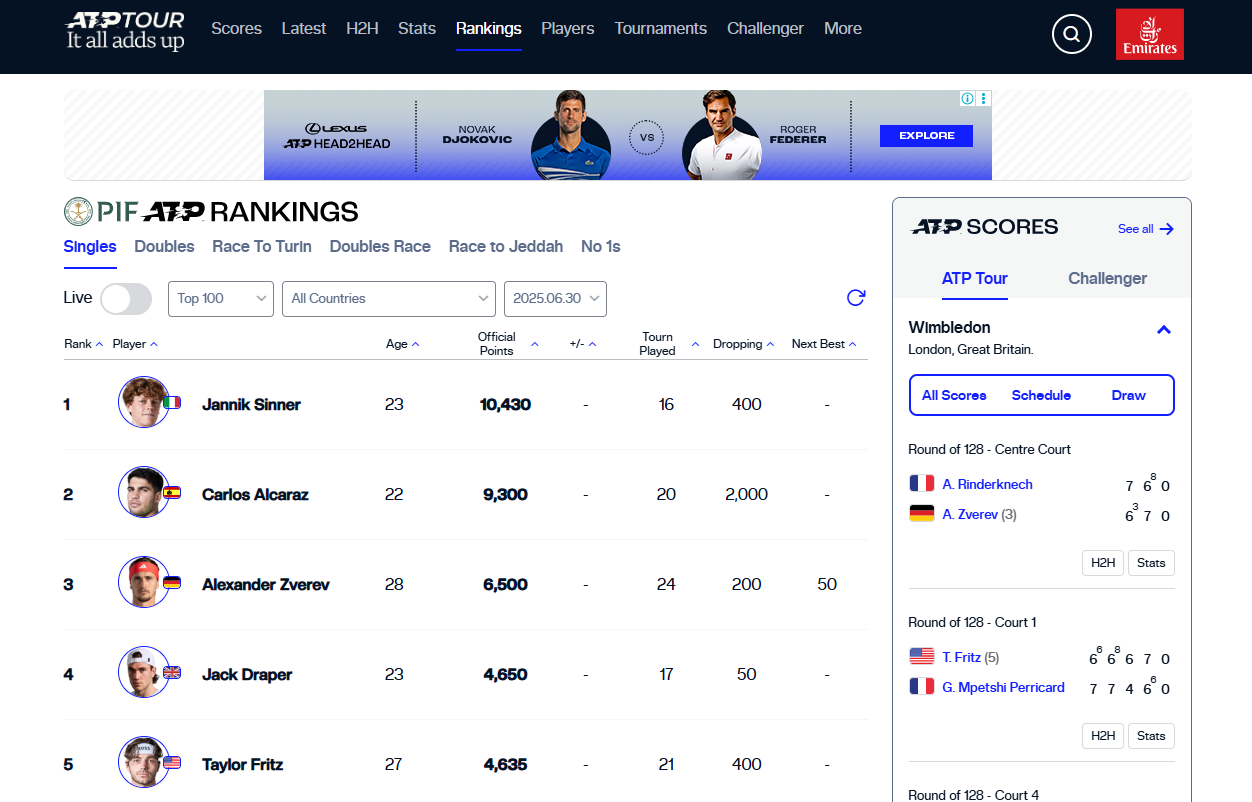Click Alexander Zverev's player photo
Image resolution: width=1252 pixels, height=802 pixels.
143,582
